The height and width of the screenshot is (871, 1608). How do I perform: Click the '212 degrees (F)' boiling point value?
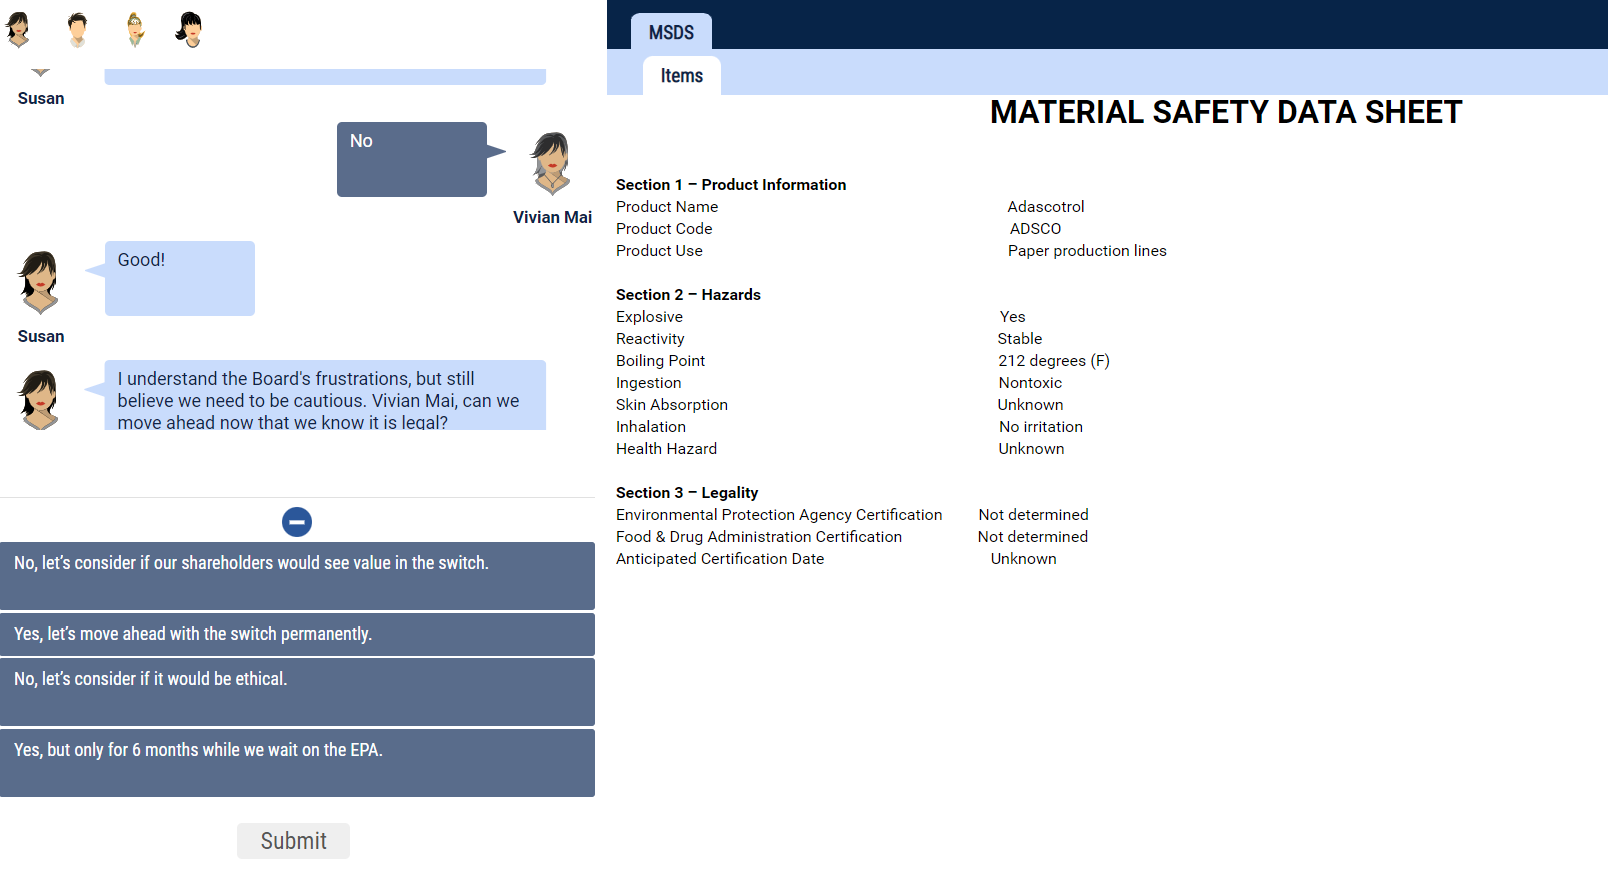1054,361
